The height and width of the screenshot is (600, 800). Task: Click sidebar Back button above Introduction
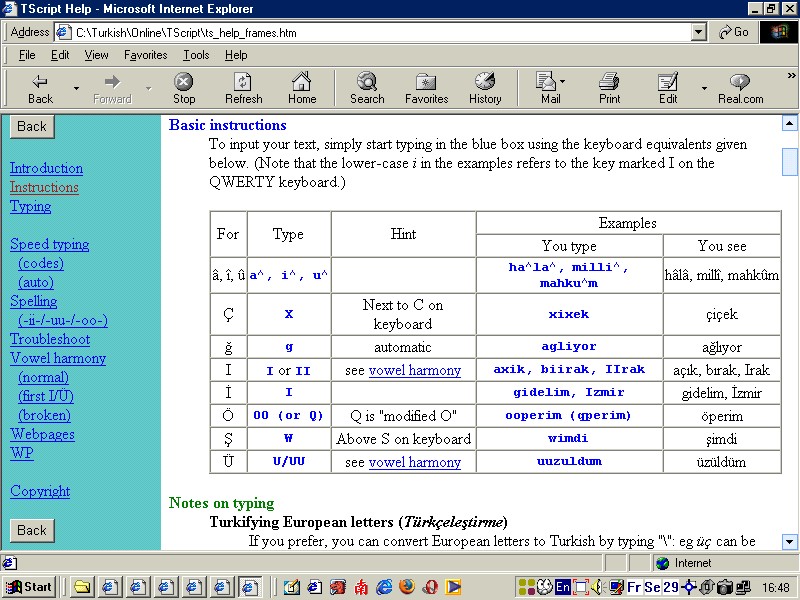tap(32, 126)
